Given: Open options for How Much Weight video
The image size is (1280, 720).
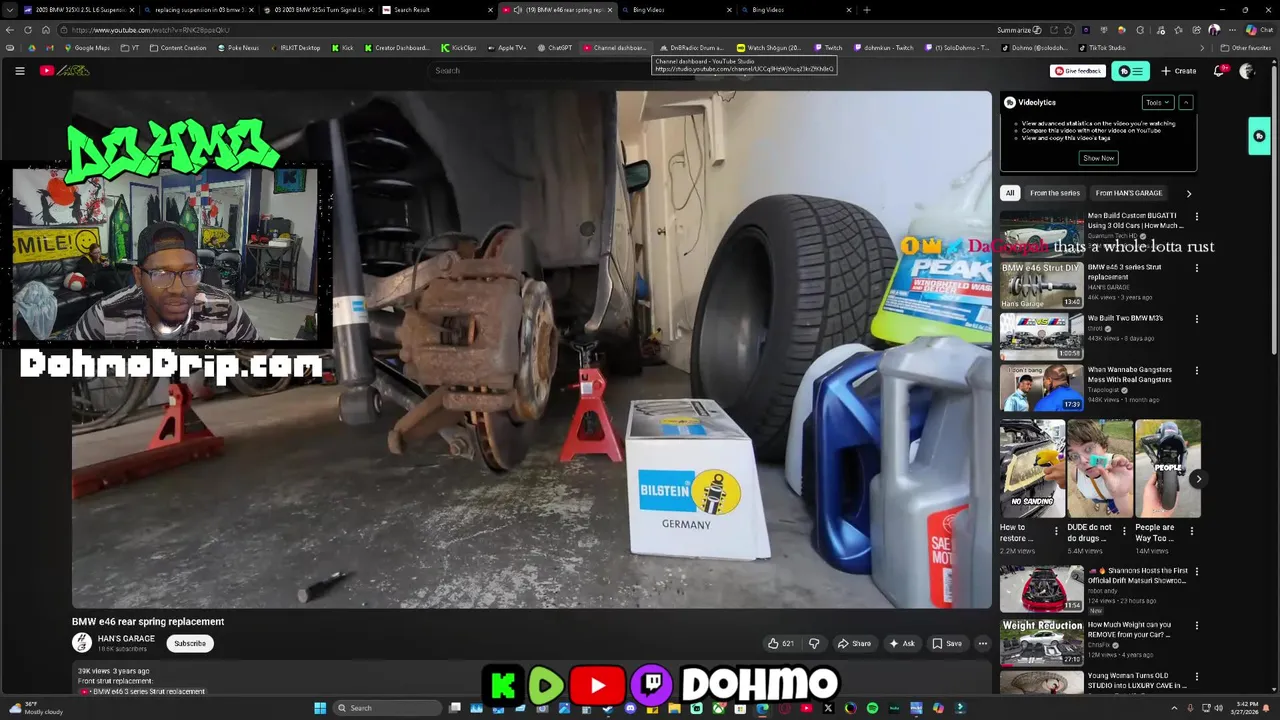Looking at the screenshot, I should (x=1196, y=626).
